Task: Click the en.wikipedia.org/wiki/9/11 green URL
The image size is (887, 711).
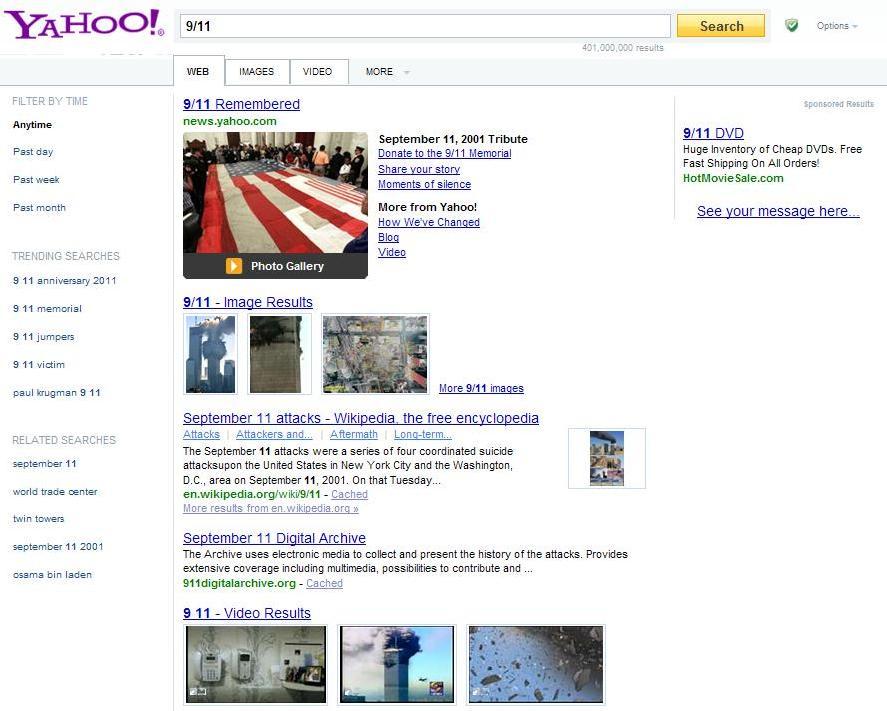Action: (251, 494)
